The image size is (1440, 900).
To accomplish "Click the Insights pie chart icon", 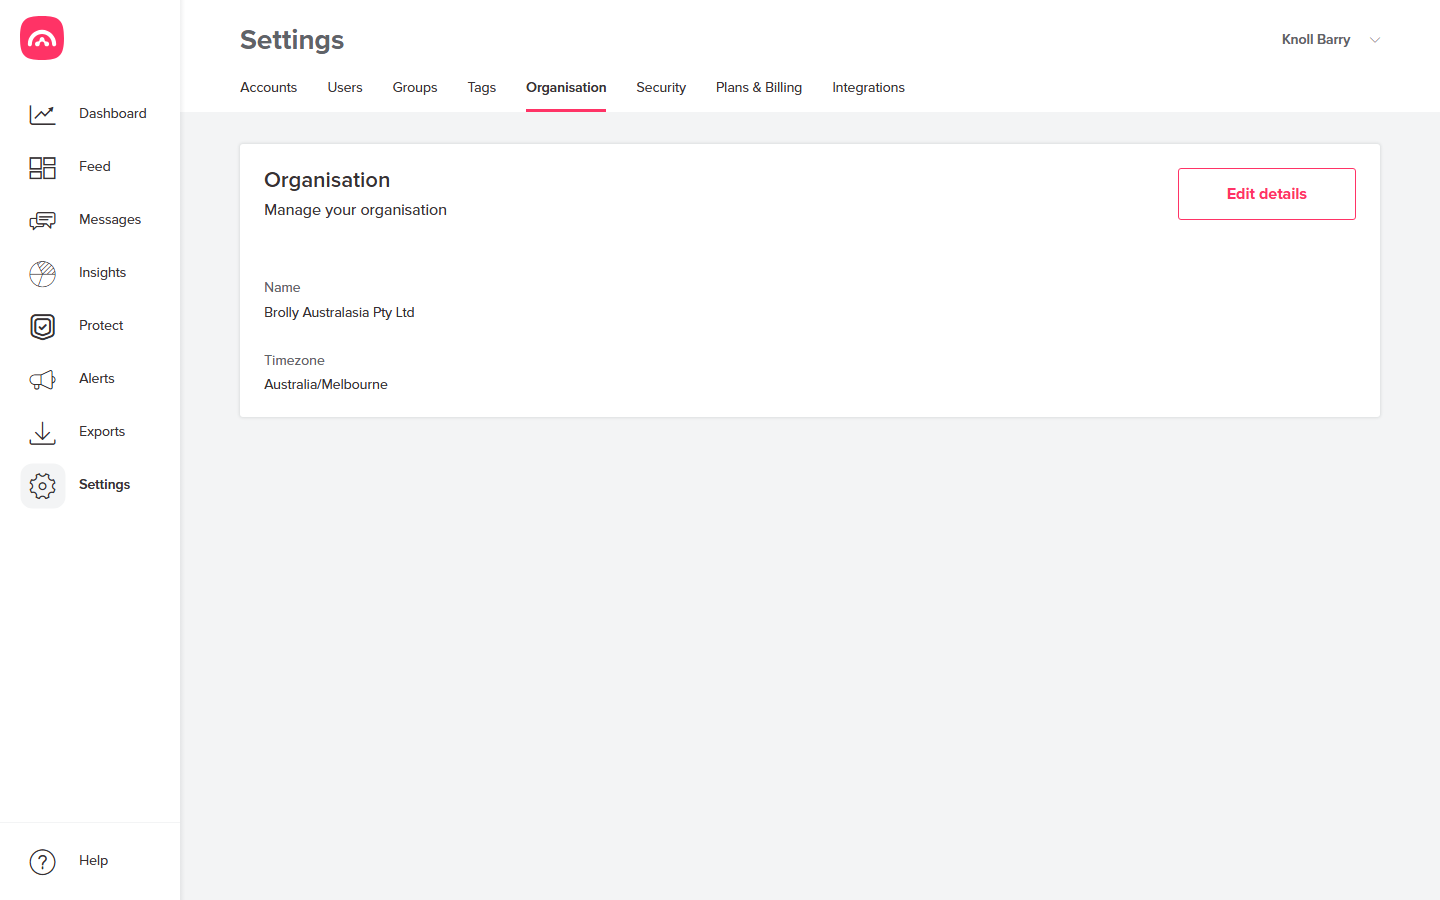I will click(42, 273).
